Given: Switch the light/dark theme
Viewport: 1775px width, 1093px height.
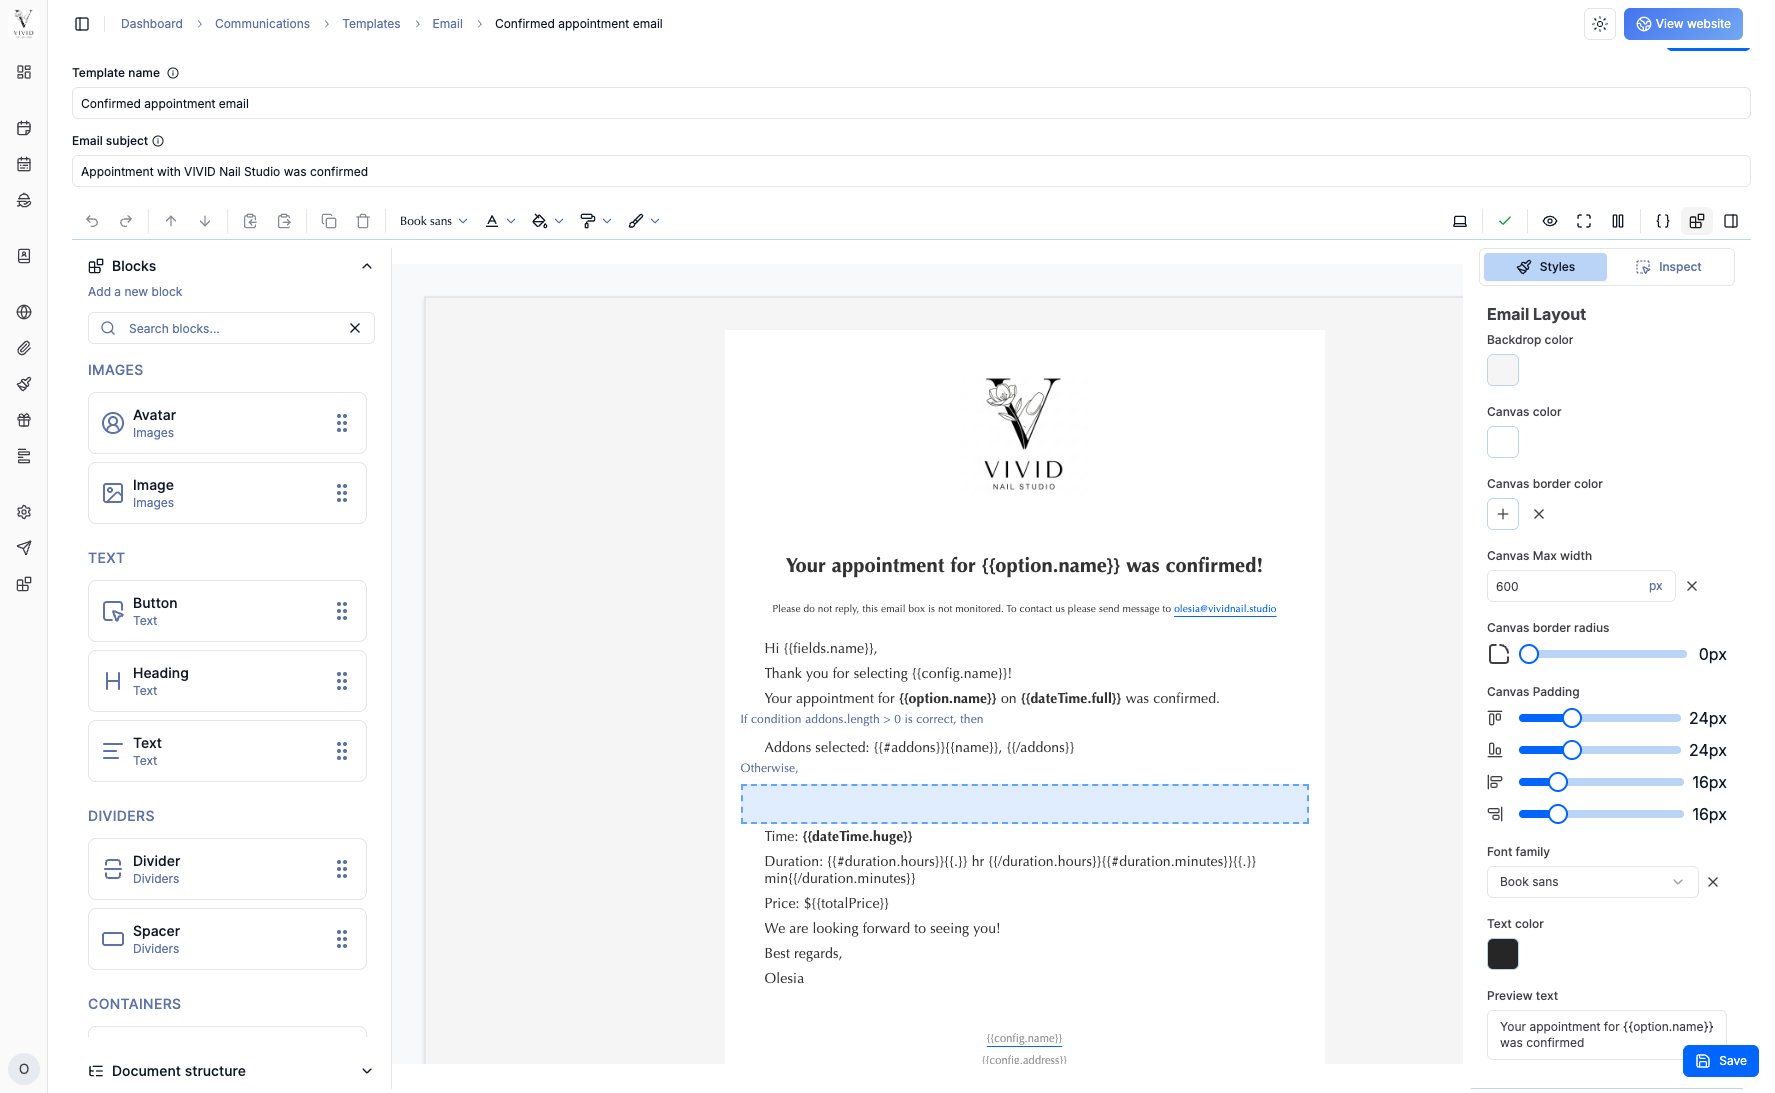Looking at the screenshot, I should point(1600,24).
